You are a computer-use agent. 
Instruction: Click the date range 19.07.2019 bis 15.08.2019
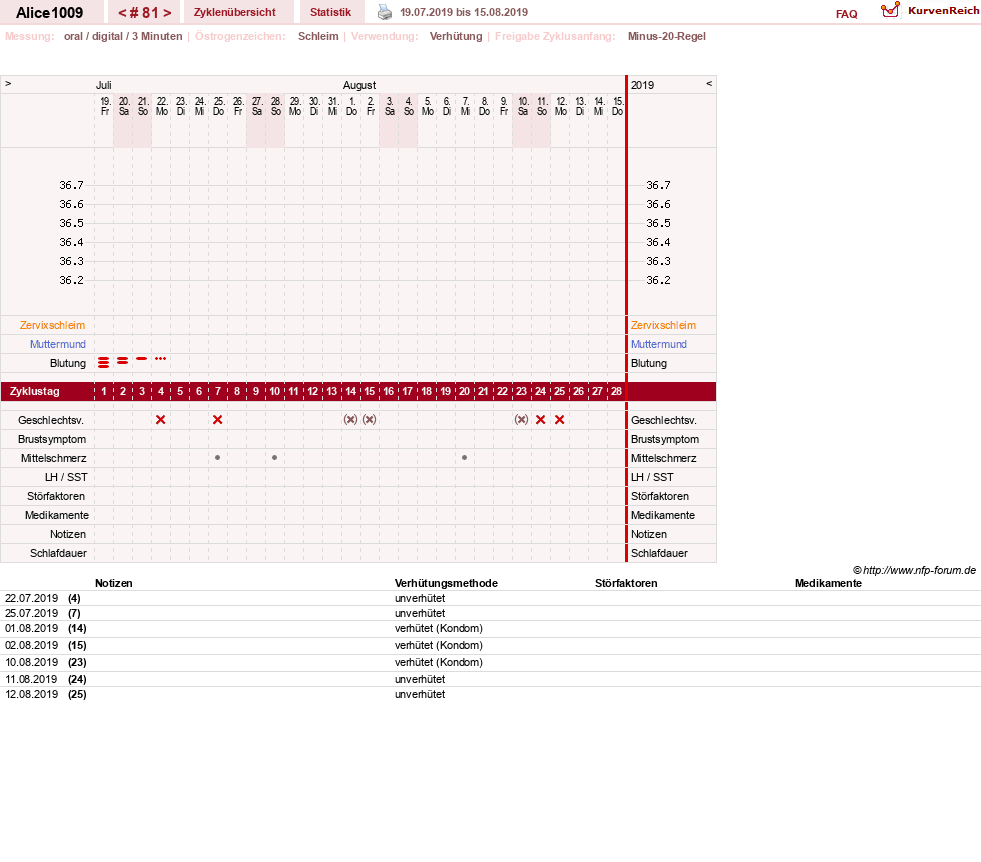[x=464, y=13]
